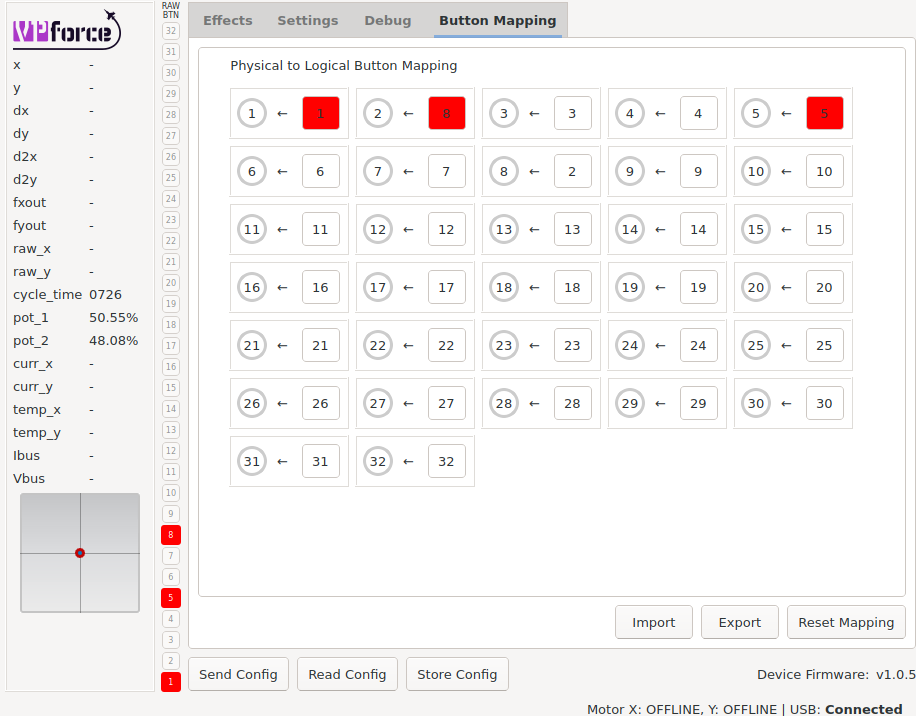
Task: Switch to the Debug tab
Action: [x=388, y=20]
